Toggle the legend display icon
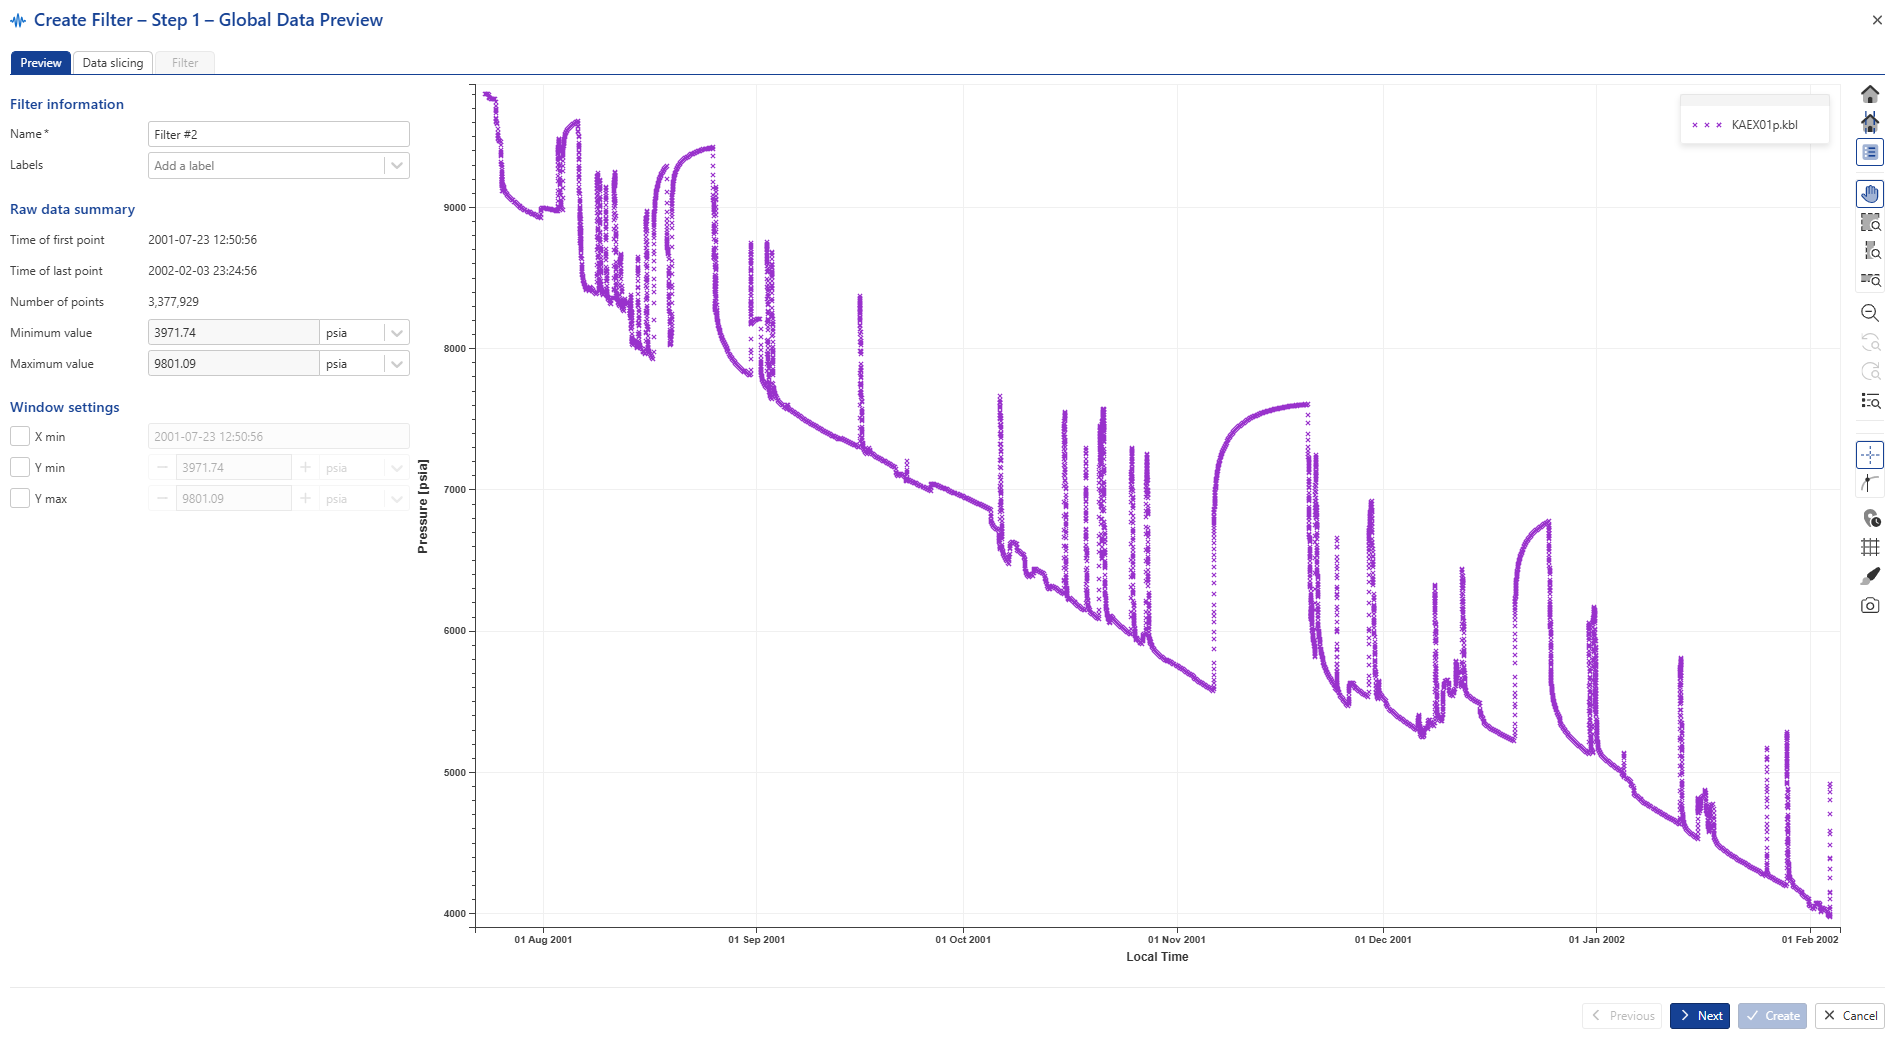1891x1042 pixels. 1869,152
